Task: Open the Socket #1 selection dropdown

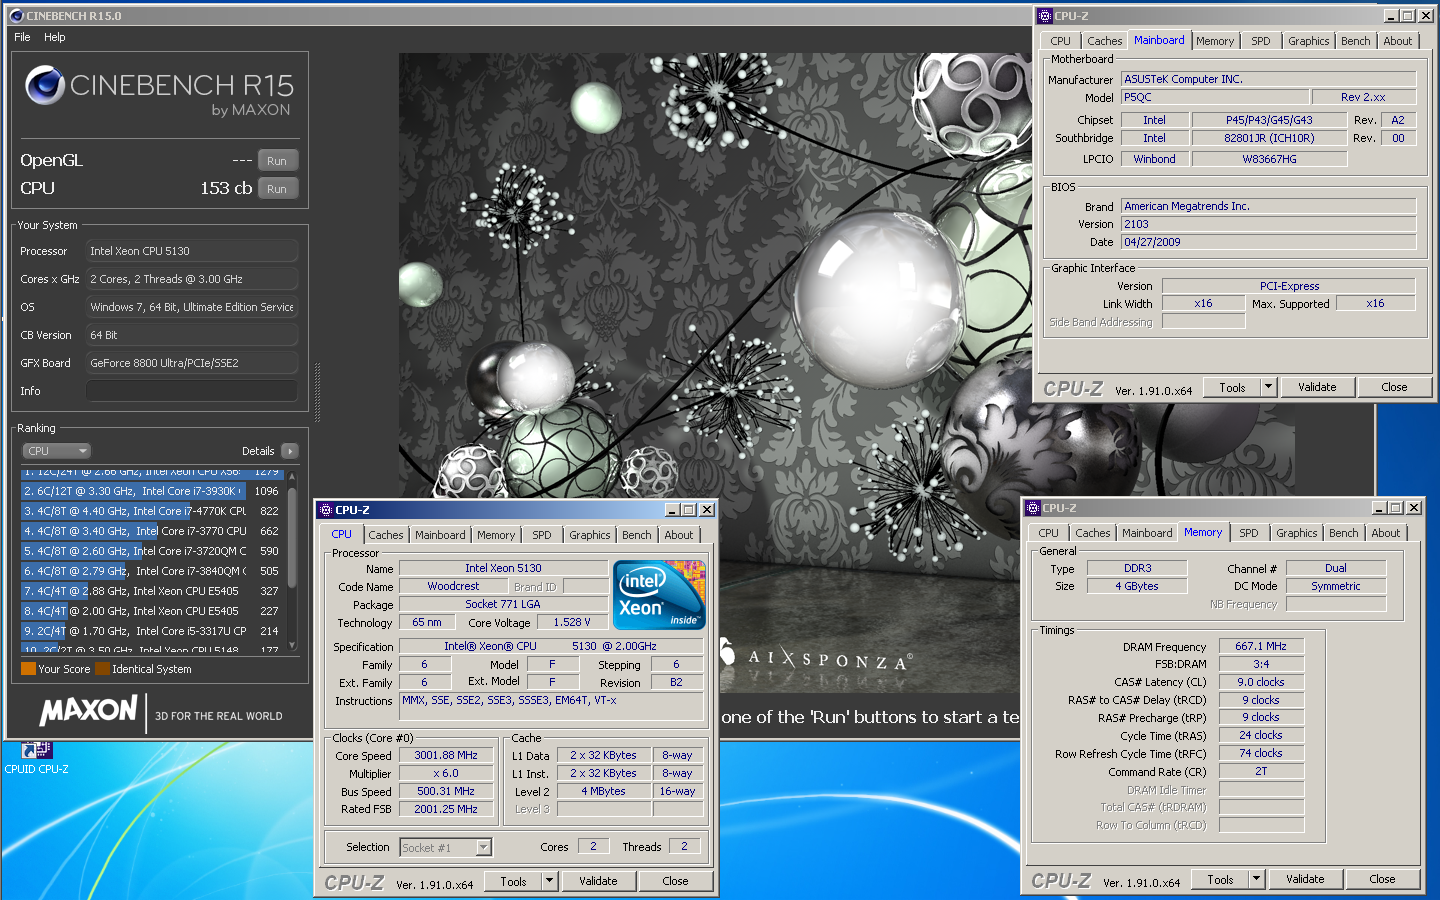Action: 446,847
